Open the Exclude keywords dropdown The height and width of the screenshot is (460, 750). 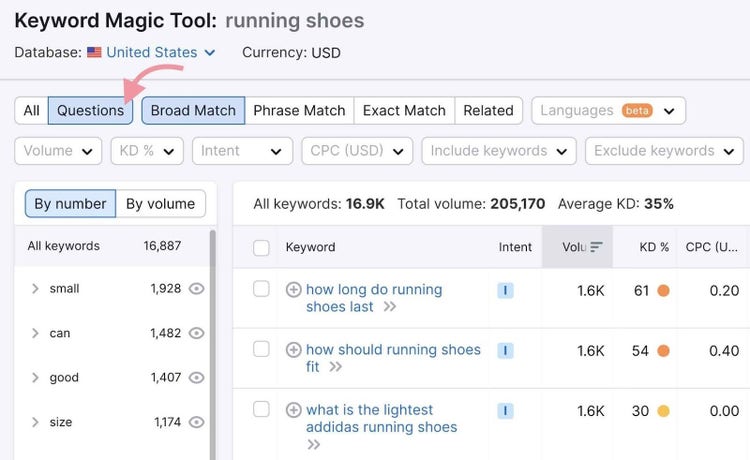tap(664, 151)
